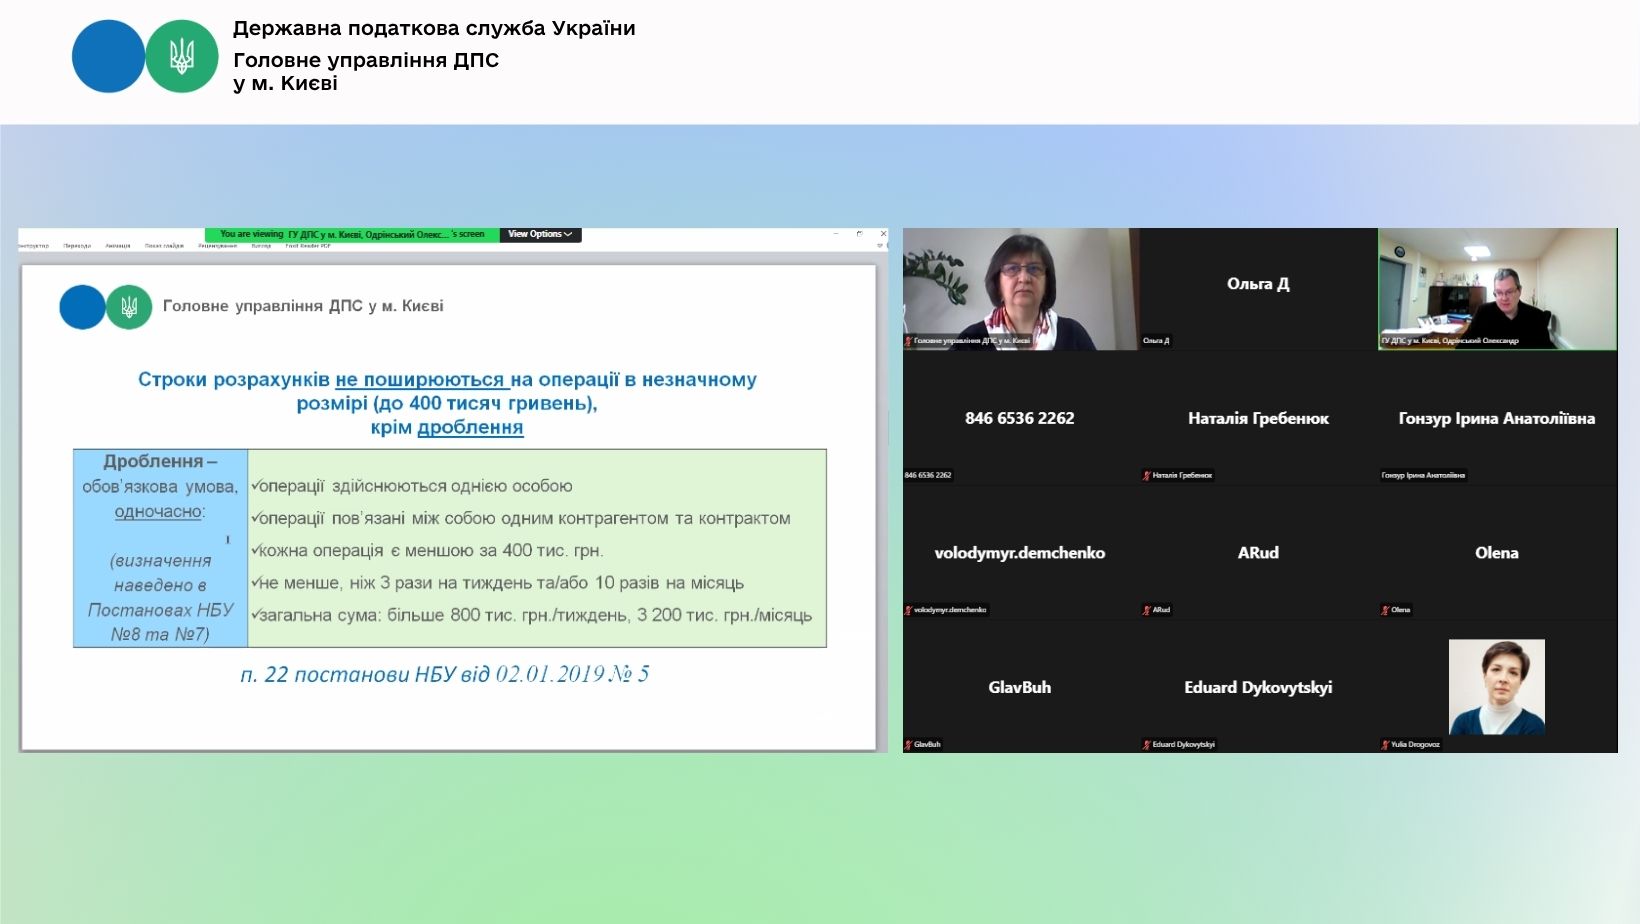
Task: Click muted mic icon for Yulia Drogovoz
Action: pos(1385,745)
